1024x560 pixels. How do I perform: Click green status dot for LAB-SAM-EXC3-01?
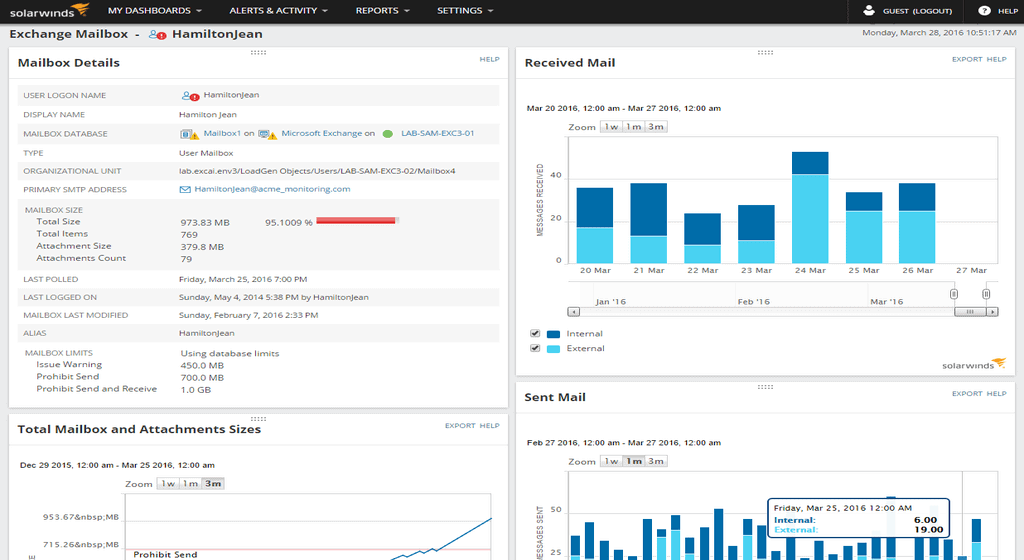[x=388, y=134]
